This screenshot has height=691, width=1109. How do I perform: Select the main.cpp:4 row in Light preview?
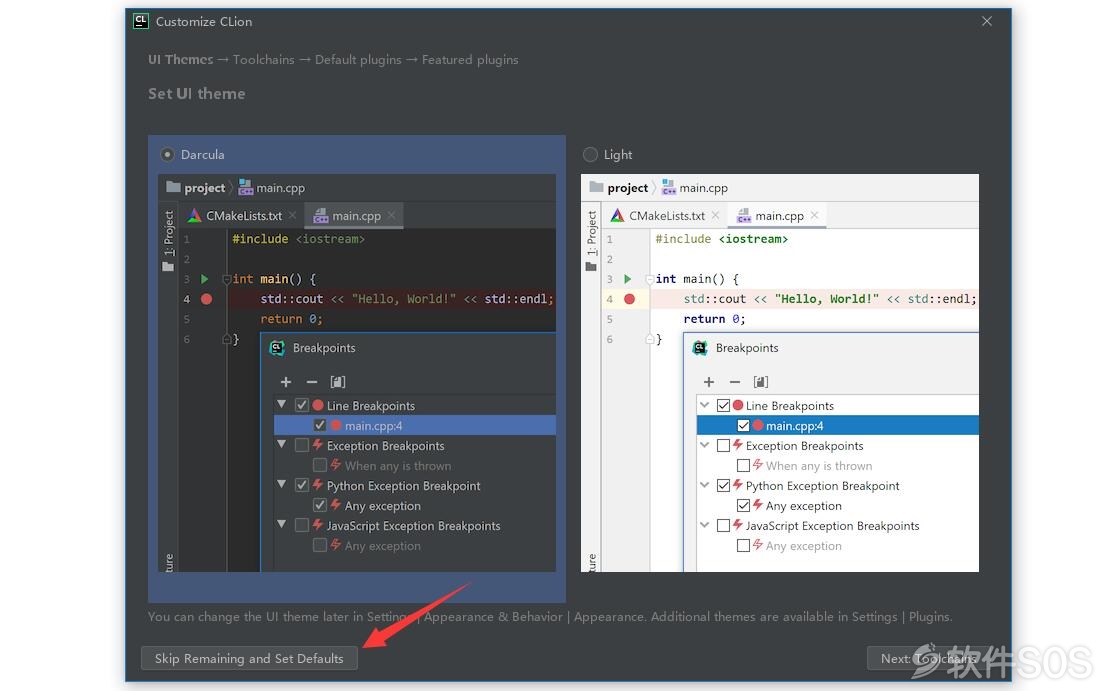pyautogui.click(x=838, y=425)
